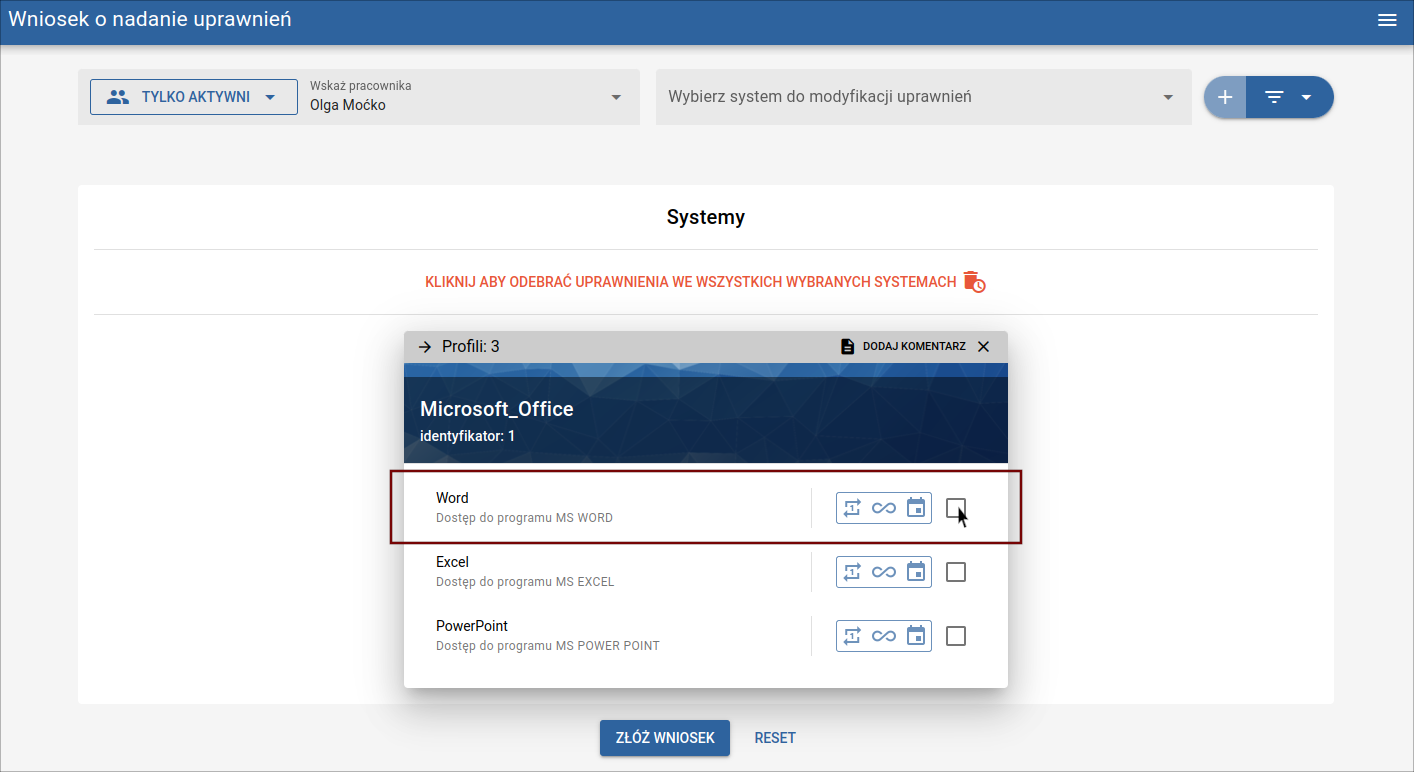The width and height of the screenshot is (1414, 772).
Task: Click the PowerPoint profile name
Action: click(x=472, y=626)
